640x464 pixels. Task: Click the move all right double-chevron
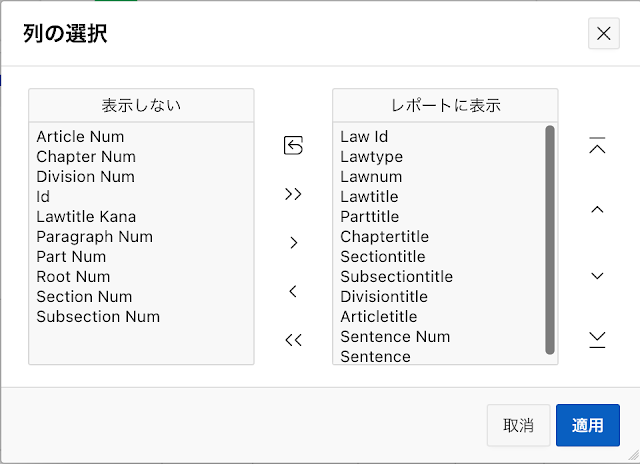(293, 194)
